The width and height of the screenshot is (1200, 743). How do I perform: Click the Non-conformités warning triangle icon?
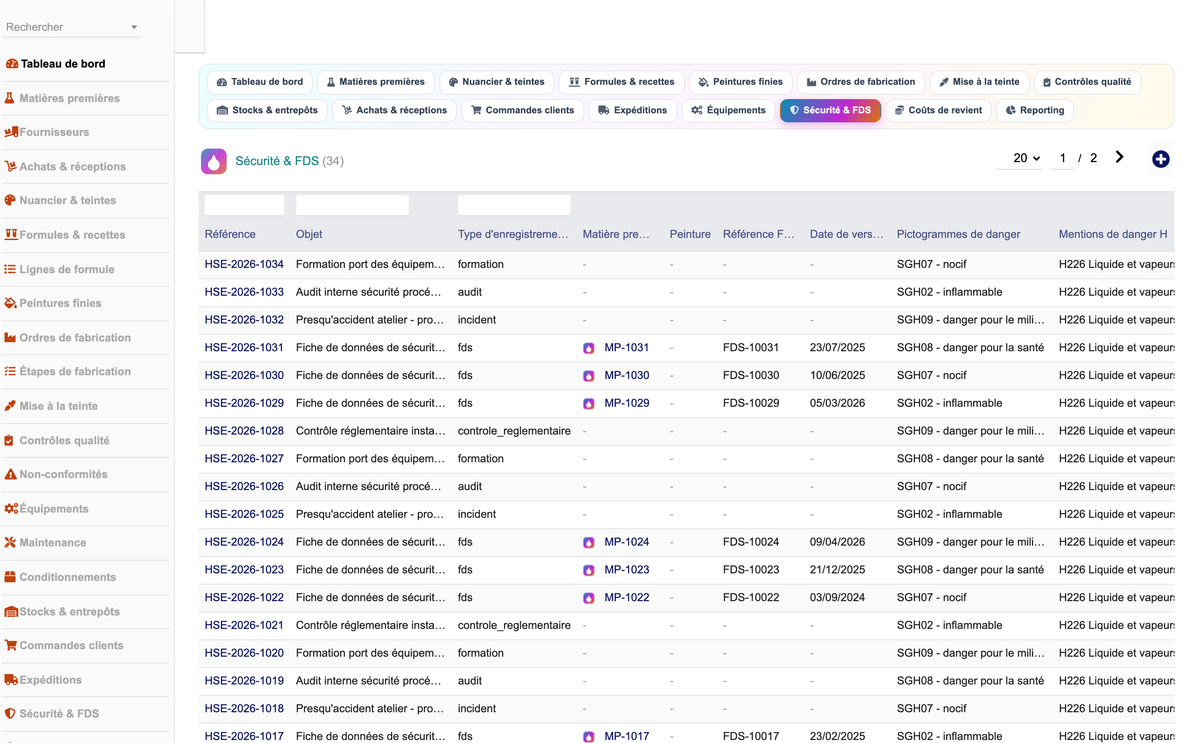coord(11,474)
